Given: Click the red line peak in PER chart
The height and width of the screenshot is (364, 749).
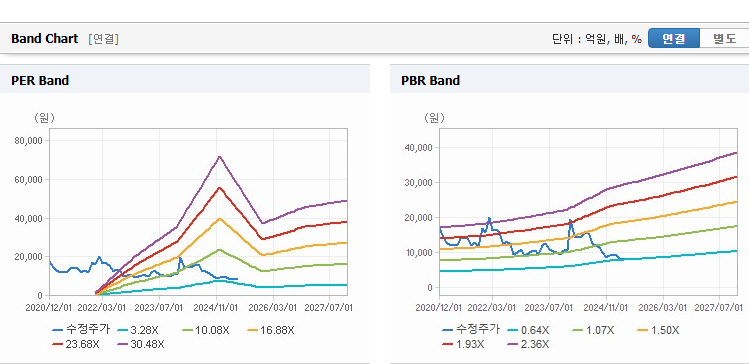Looking at the screenshot, I should pos(219,187).
